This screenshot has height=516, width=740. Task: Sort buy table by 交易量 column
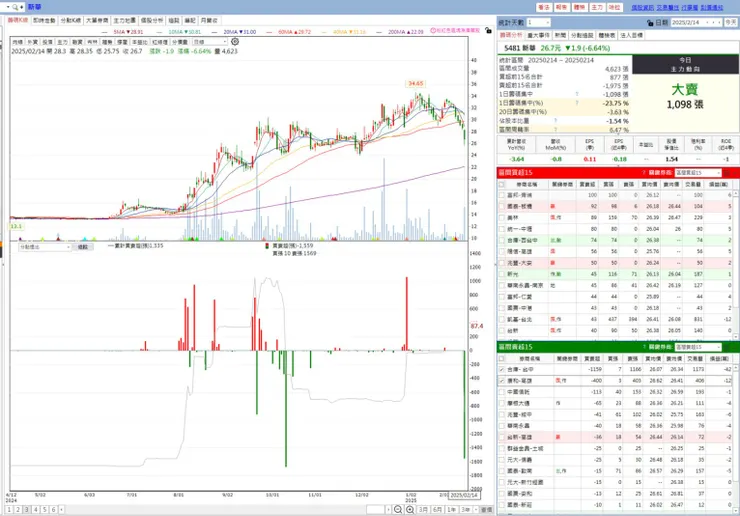click(693, 185)
